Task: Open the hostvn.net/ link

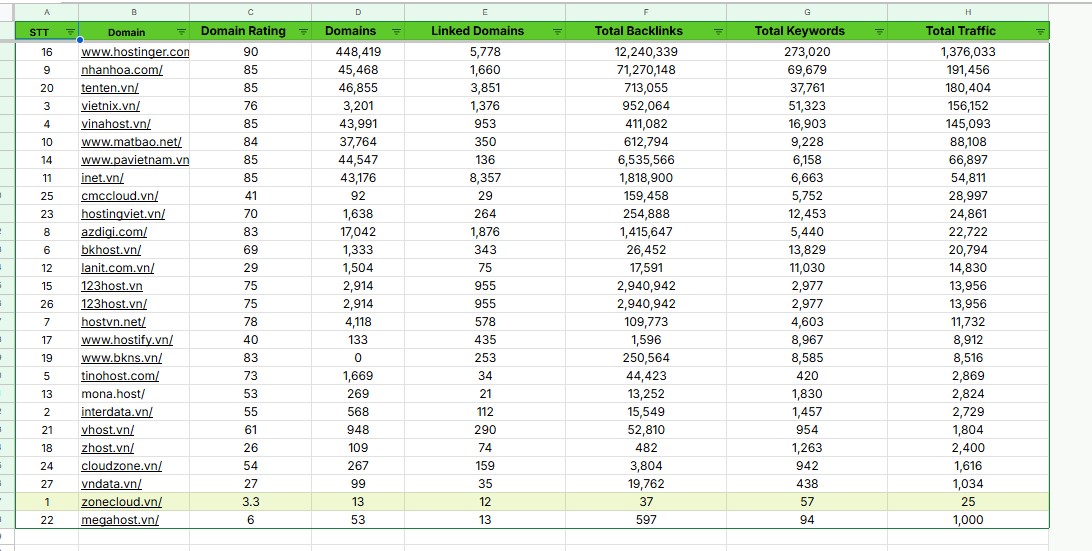Action: 114,323
